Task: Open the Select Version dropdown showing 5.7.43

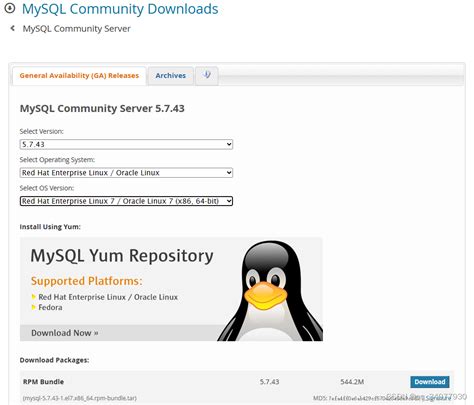Action: point(126,144)
